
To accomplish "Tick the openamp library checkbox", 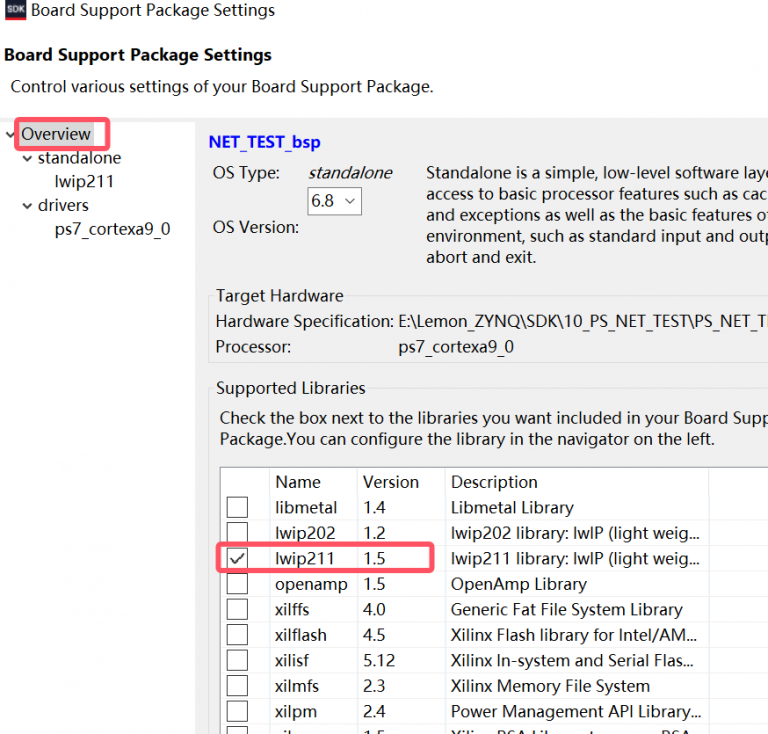I will tap(237, 584).
